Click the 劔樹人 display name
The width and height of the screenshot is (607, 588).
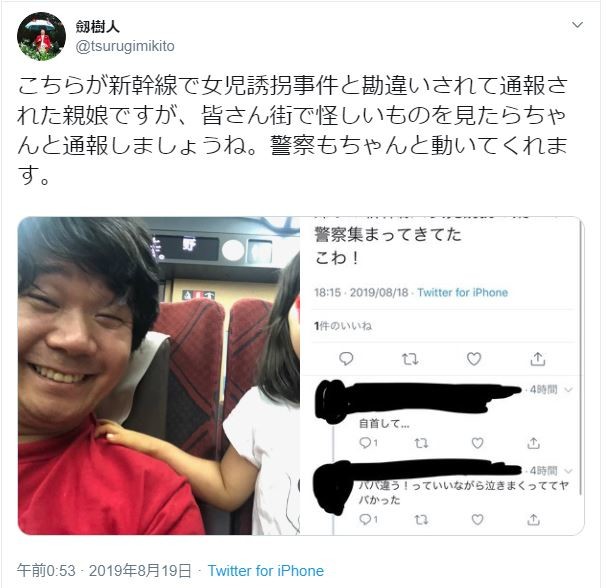[98, 27]
